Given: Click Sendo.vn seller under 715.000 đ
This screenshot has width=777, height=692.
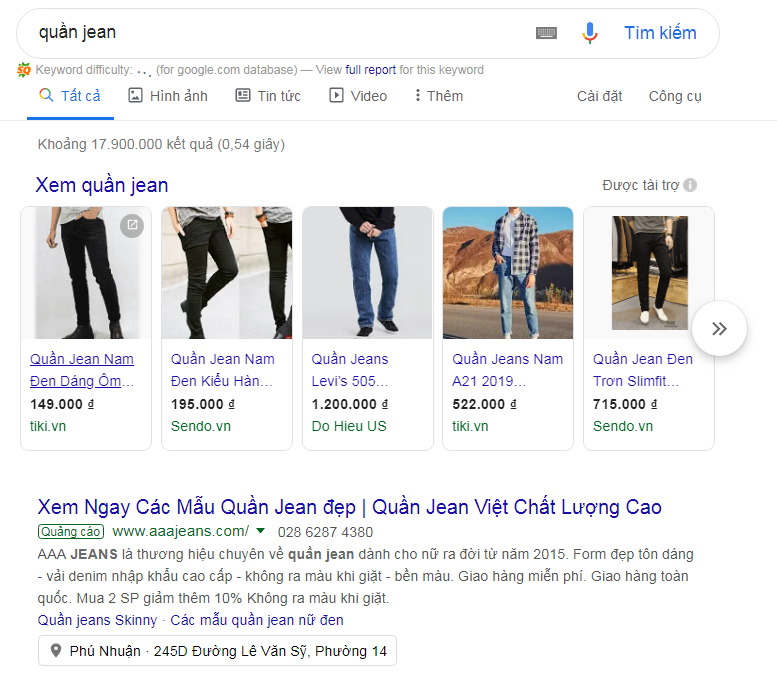Looking at the screenshot, I should click(623, 426).
